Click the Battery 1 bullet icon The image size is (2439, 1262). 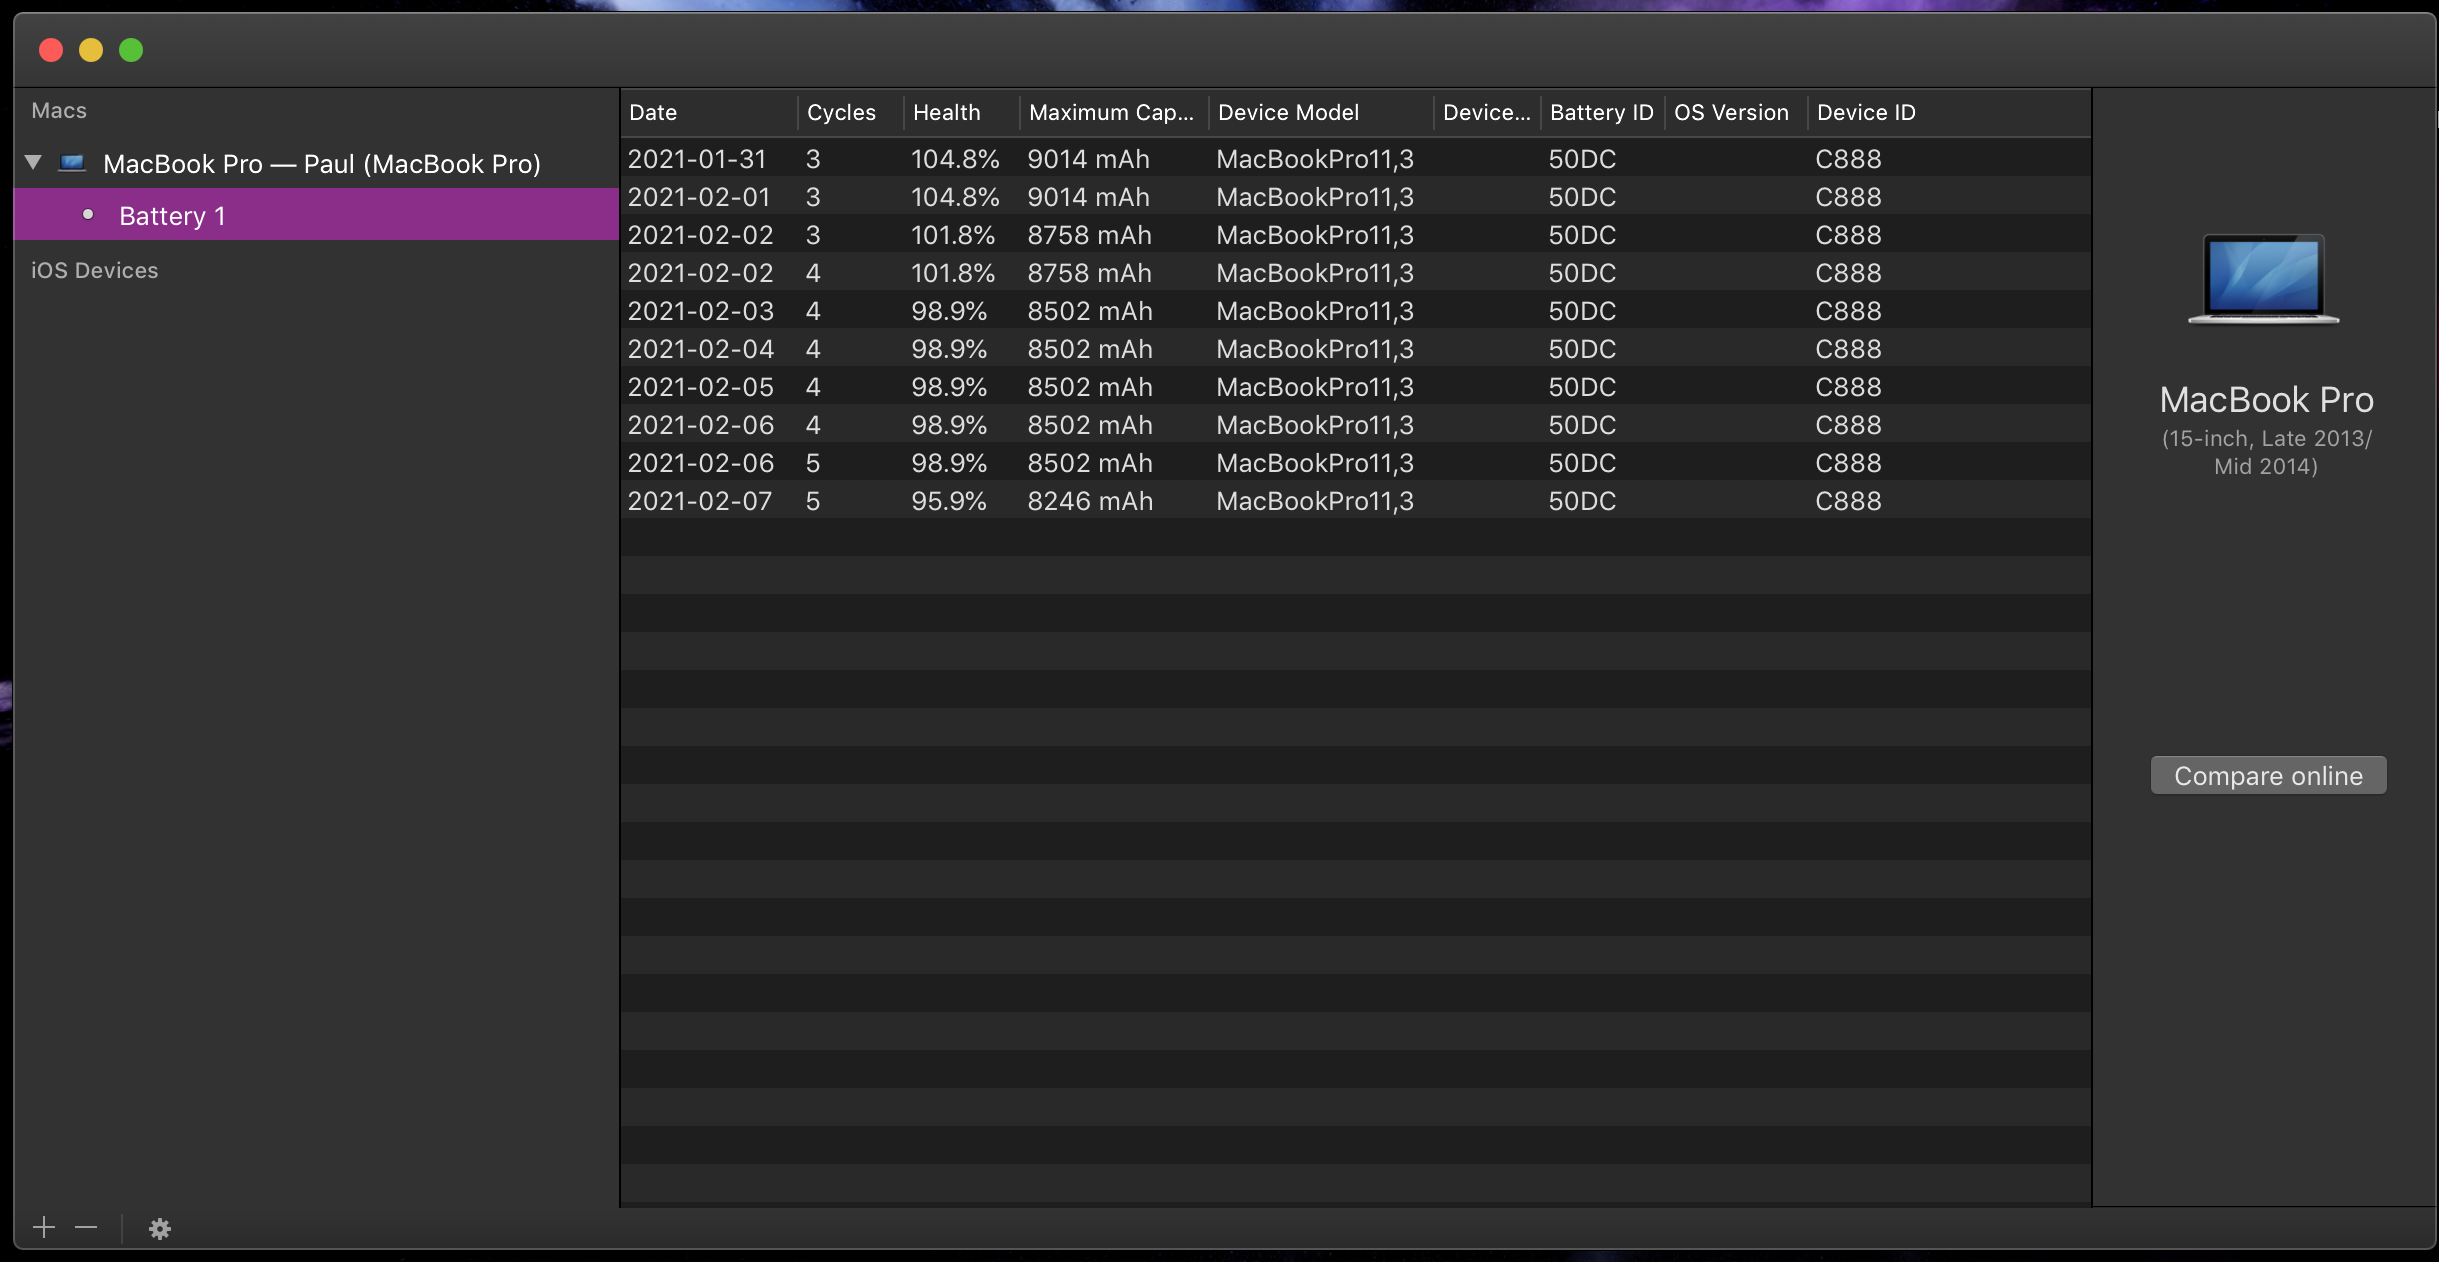[x=88, y=215]
